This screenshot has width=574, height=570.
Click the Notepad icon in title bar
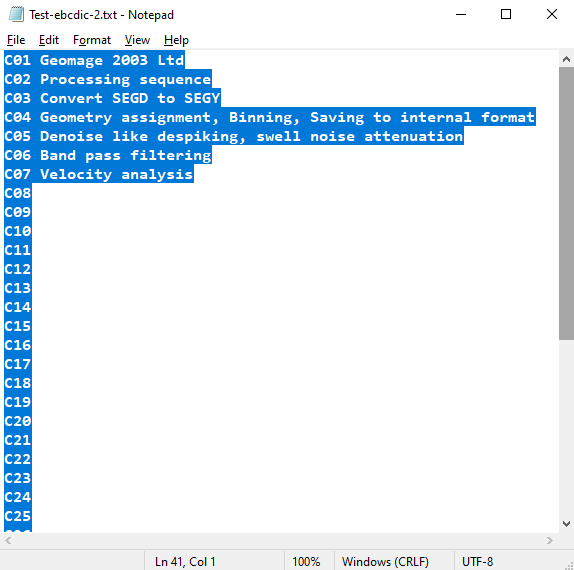[x=16, y=15]
